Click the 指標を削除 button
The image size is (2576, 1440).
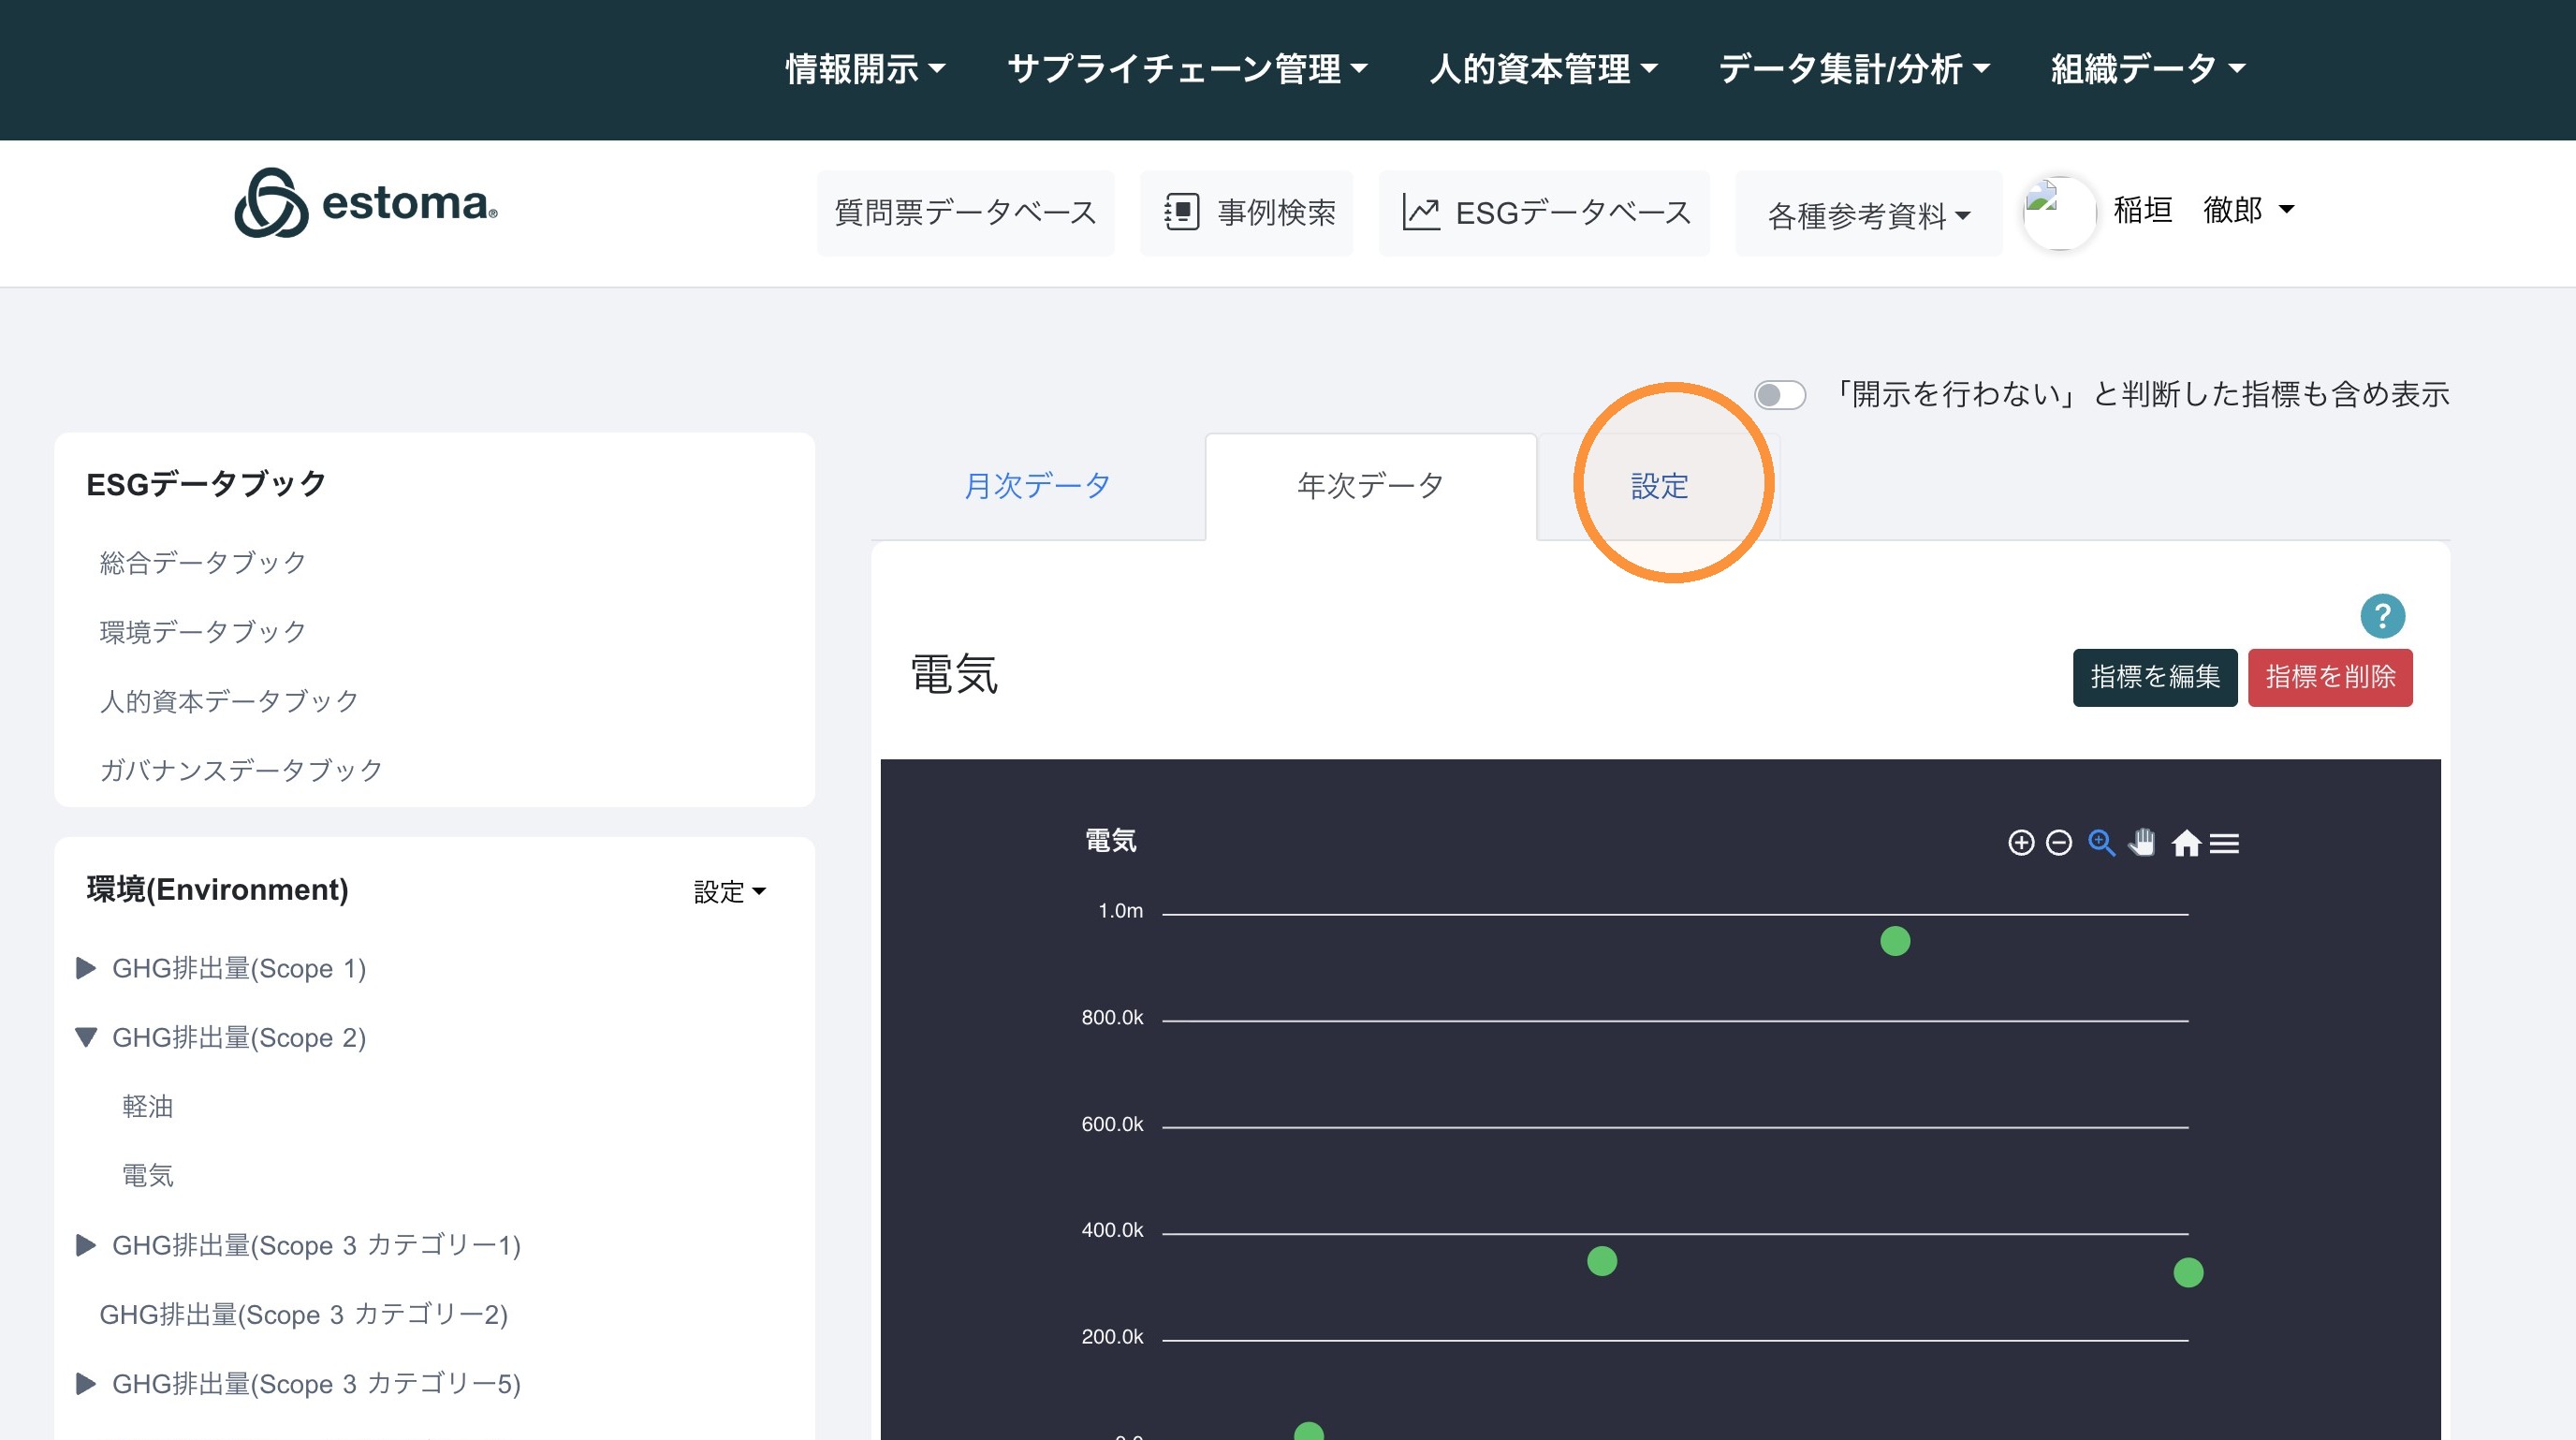point(2330,678)
